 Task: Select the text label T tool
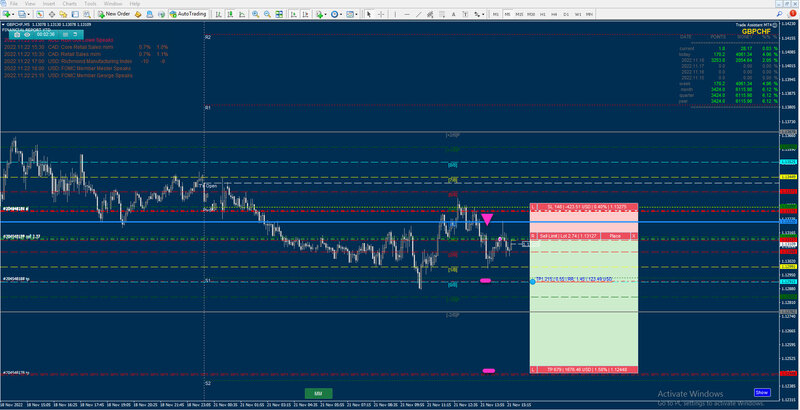click(x=465, y=14)
